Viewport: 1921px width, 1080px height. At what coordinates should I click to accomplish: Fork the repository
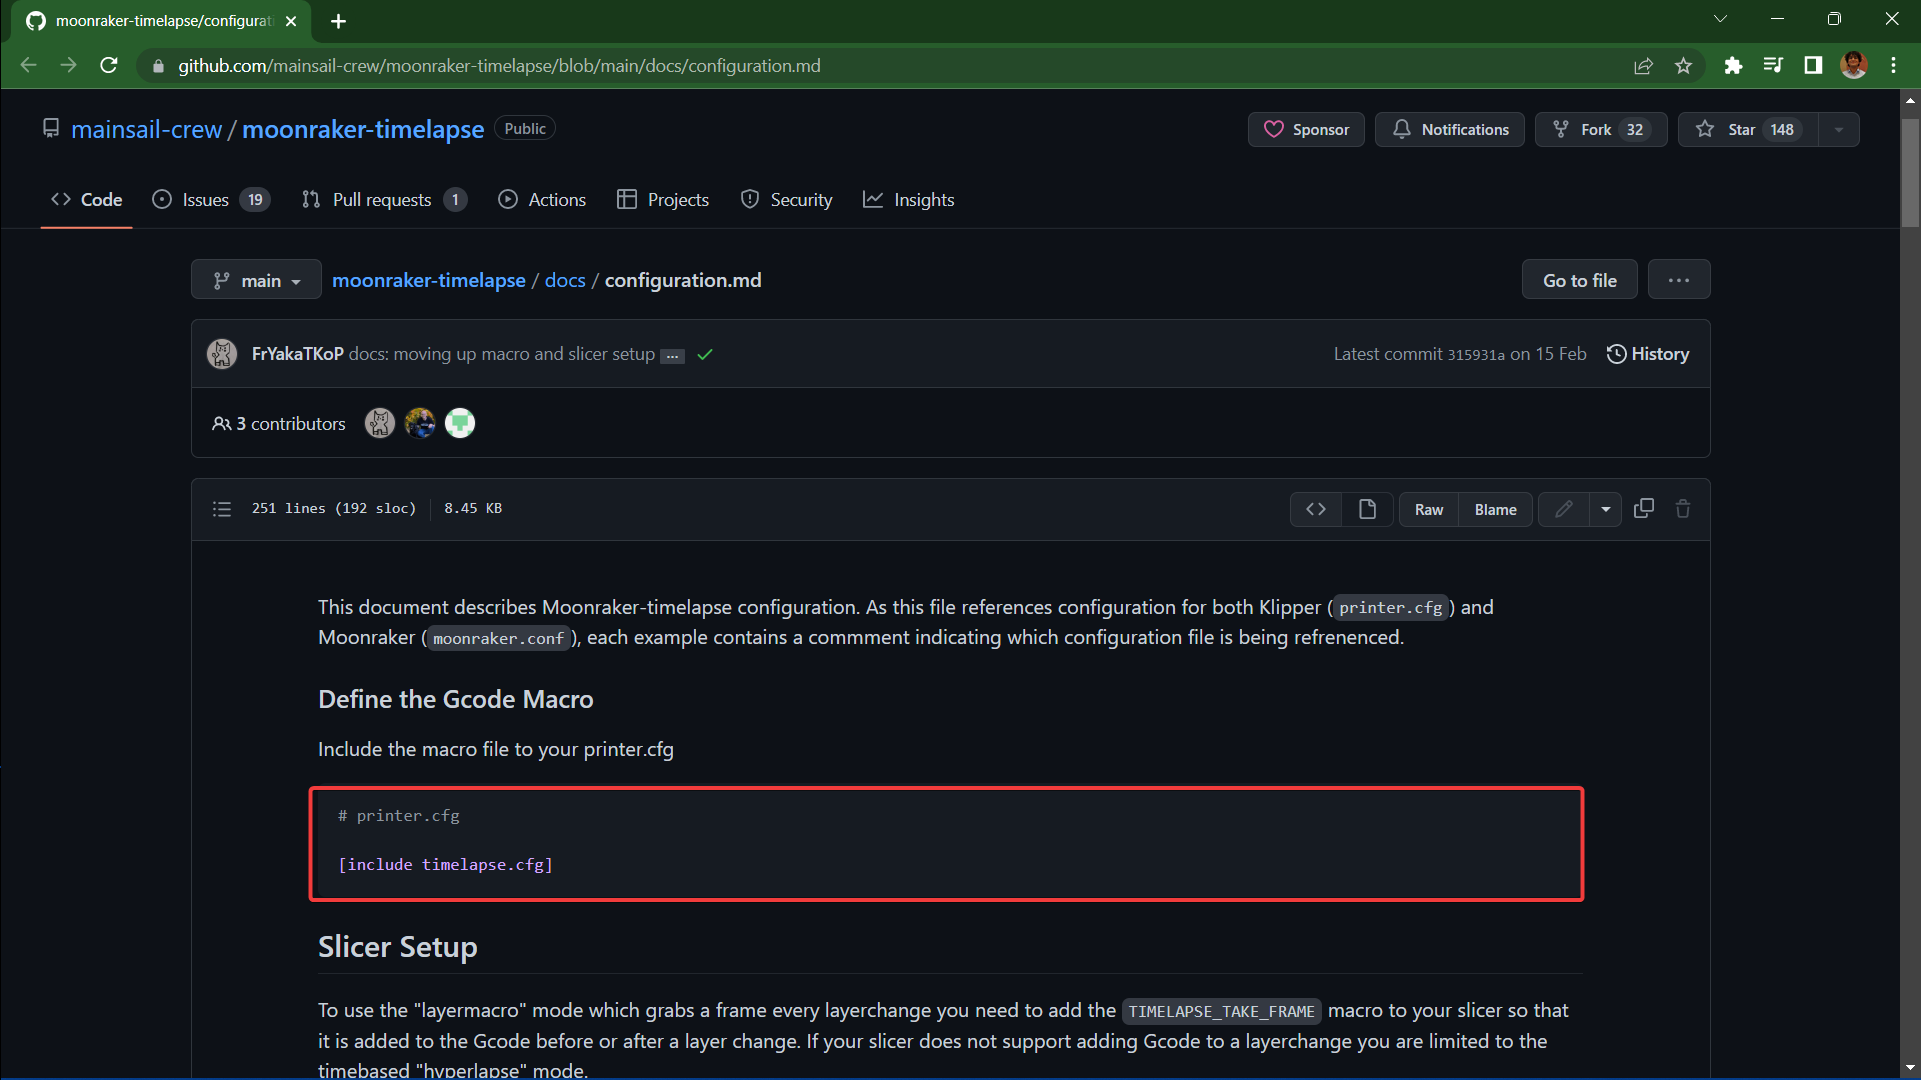[x=1601, y=130]
